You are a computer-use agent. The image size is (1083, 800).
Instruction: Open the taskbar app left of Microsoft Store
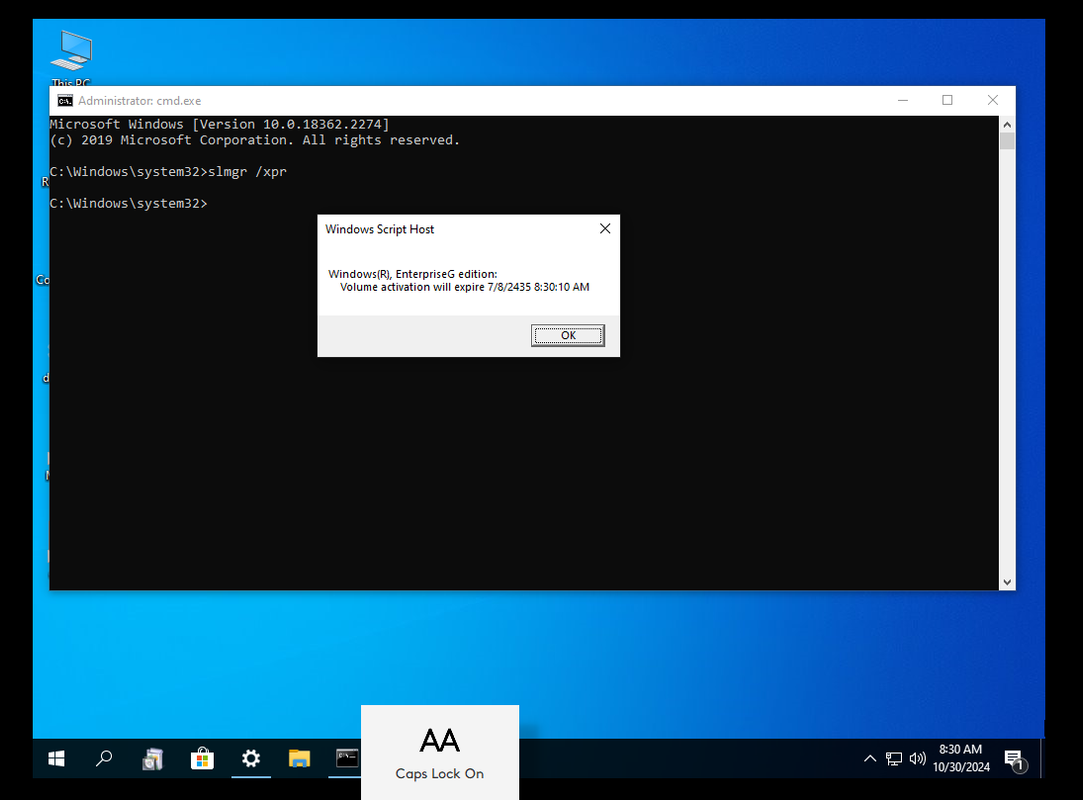pyautogui.click(x=153, y=759)
